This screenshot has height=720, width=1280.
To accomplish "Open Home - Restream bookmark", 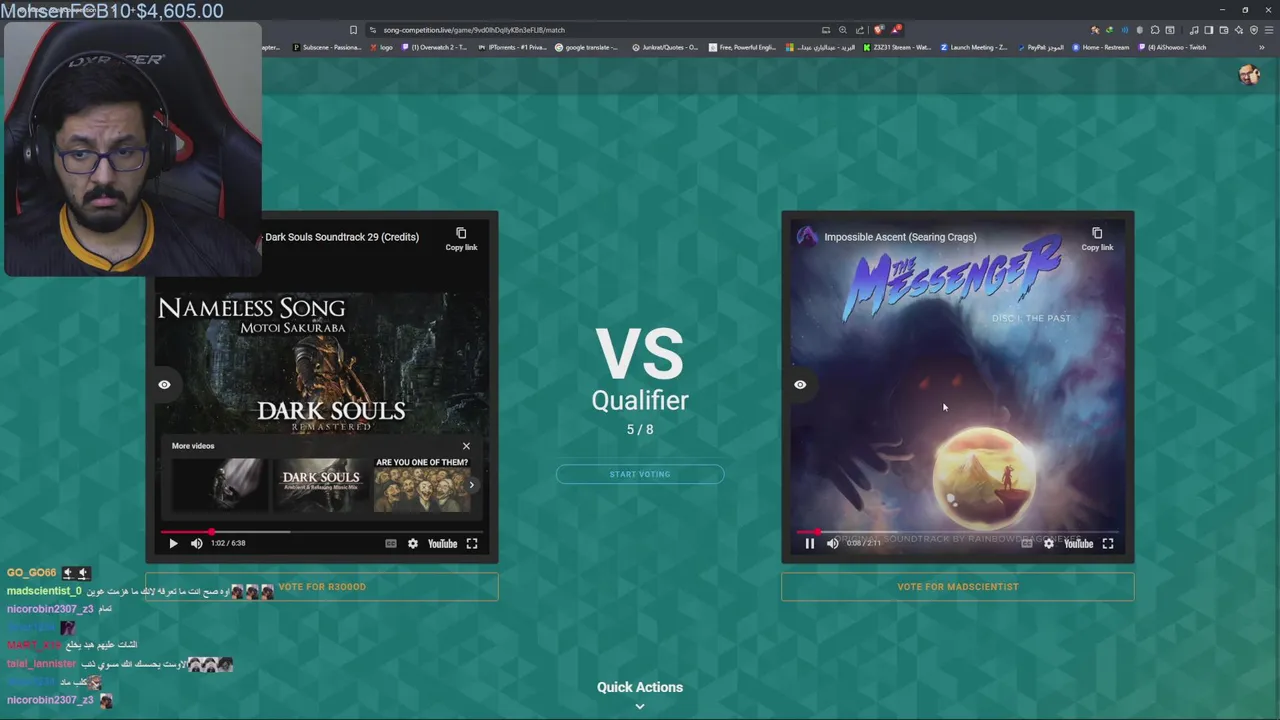I will click(1101, 47).
